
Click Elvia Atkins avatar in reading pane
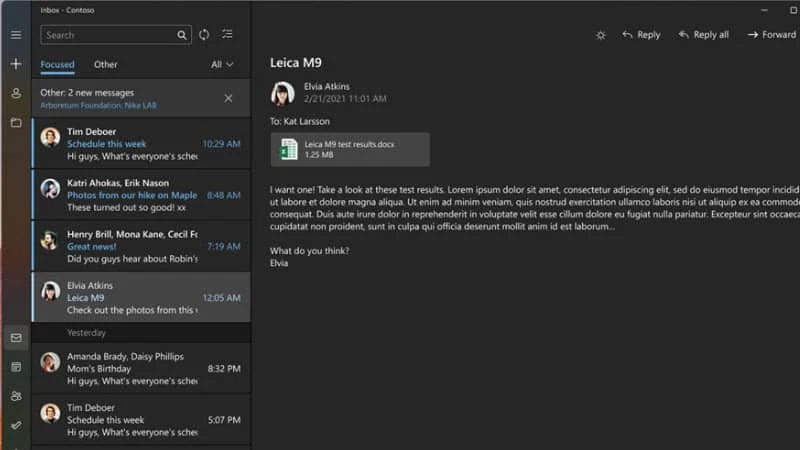(283, 93)
